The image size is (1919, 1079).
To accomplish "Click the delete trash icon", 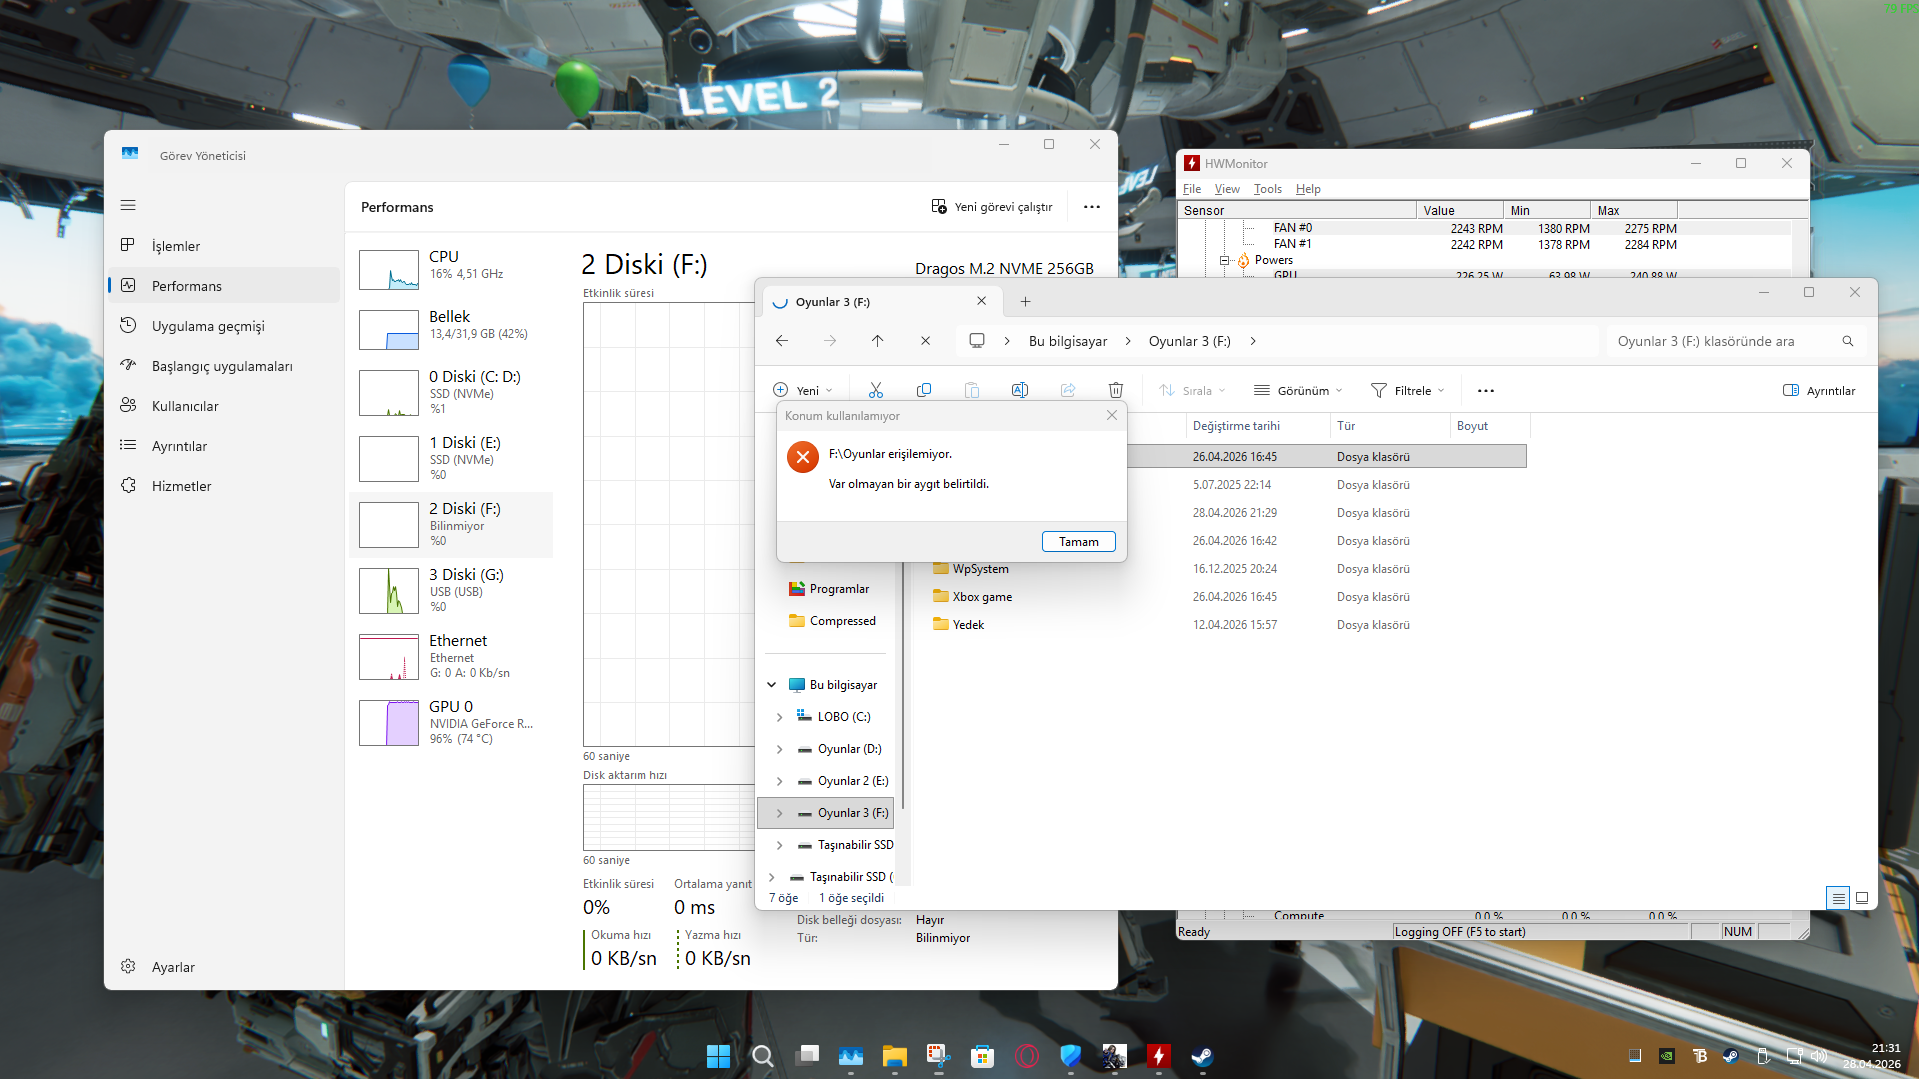I will pos(1116,390).
